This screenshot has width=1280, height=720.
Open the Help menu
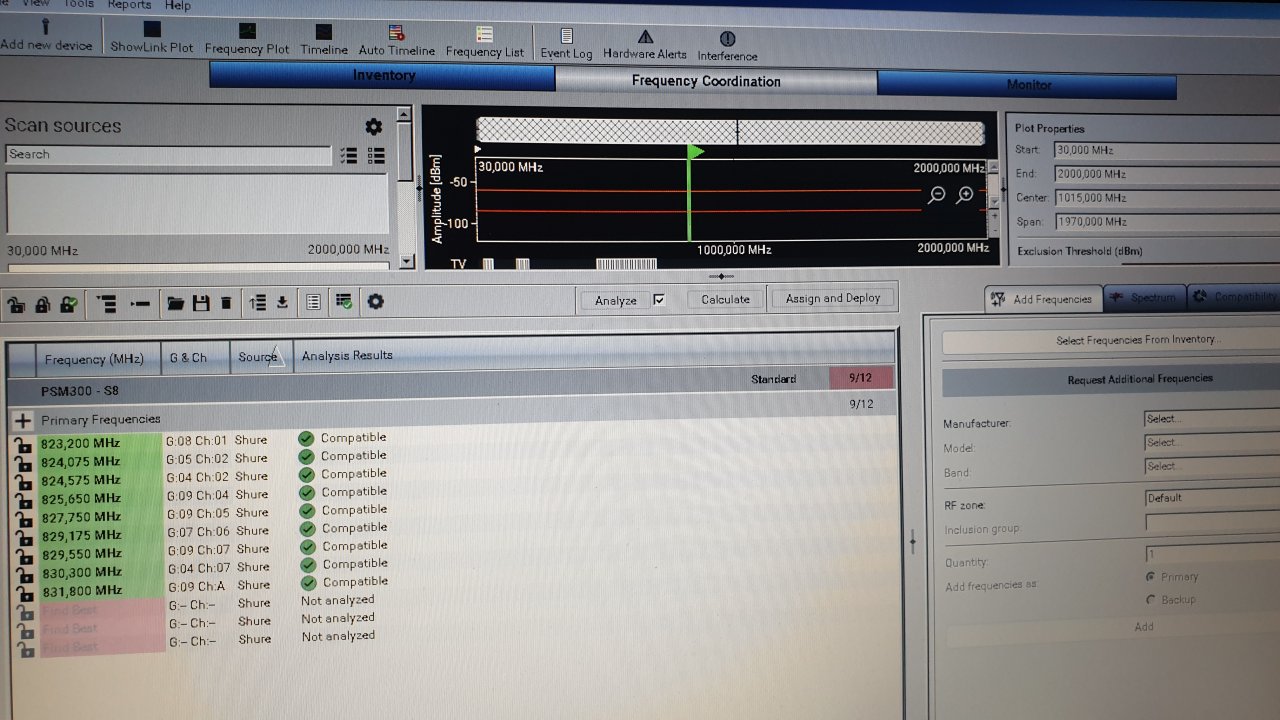tap(178, 5)
